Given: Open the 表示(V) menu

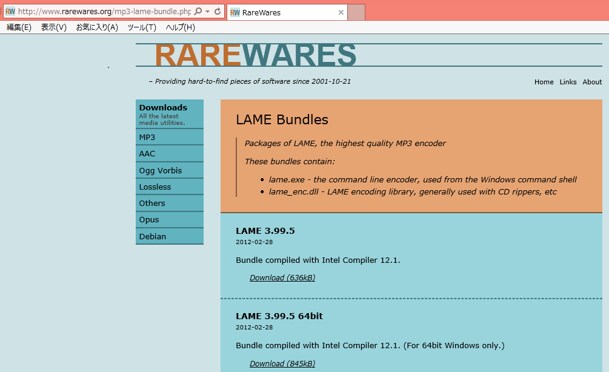Looking at the screenshot, I should [x=54, y=27].
